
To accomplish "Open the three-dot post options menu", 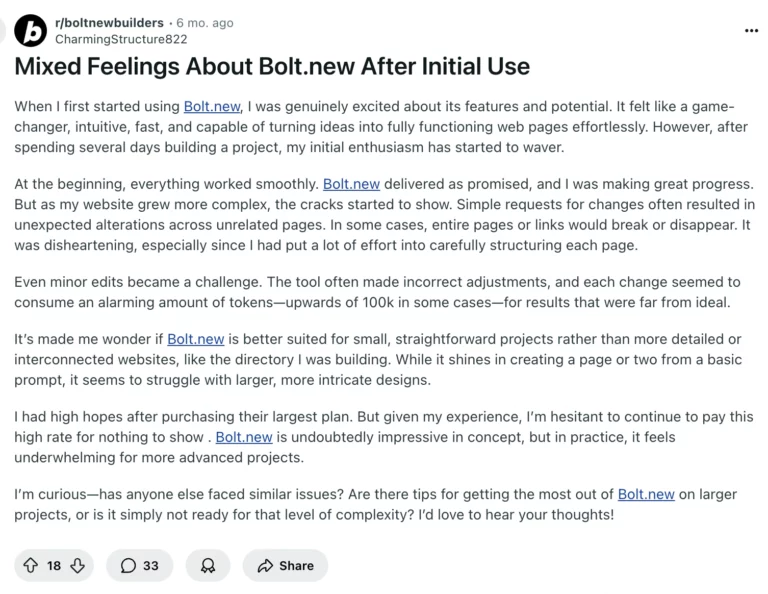I will [x=751, y=31].
